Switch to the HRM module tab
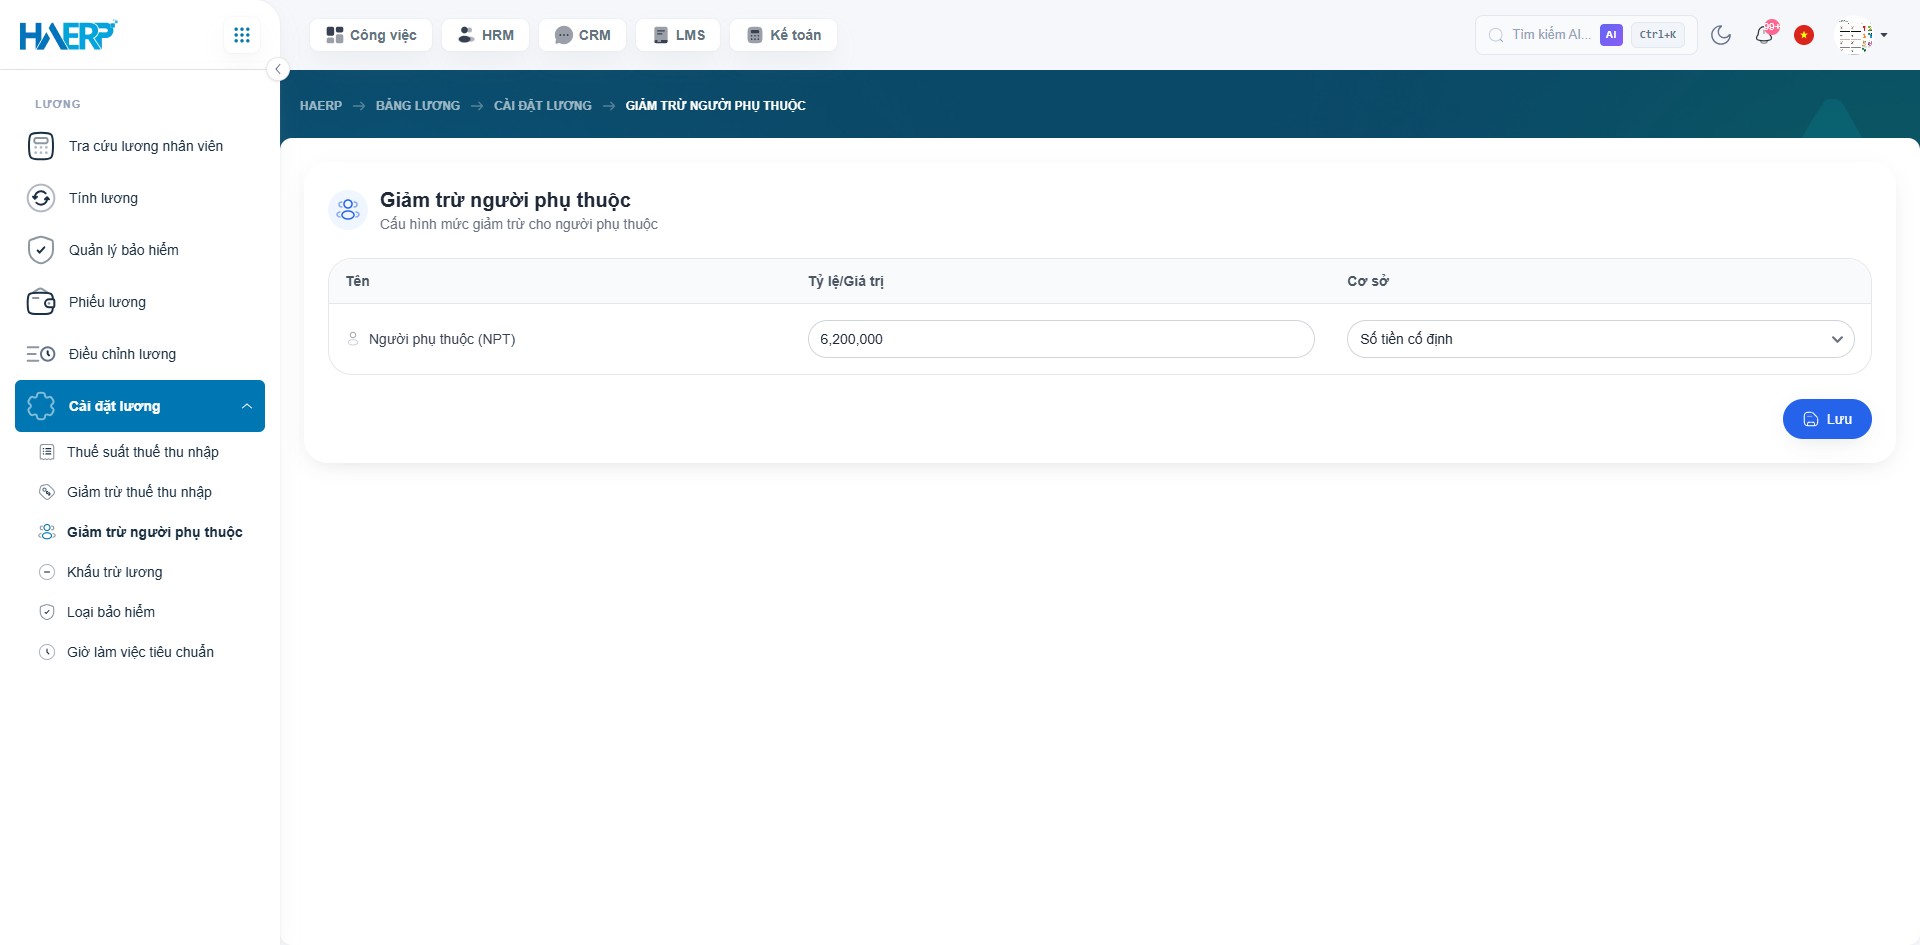This screenshot has width=1920, height=945. 486,35
